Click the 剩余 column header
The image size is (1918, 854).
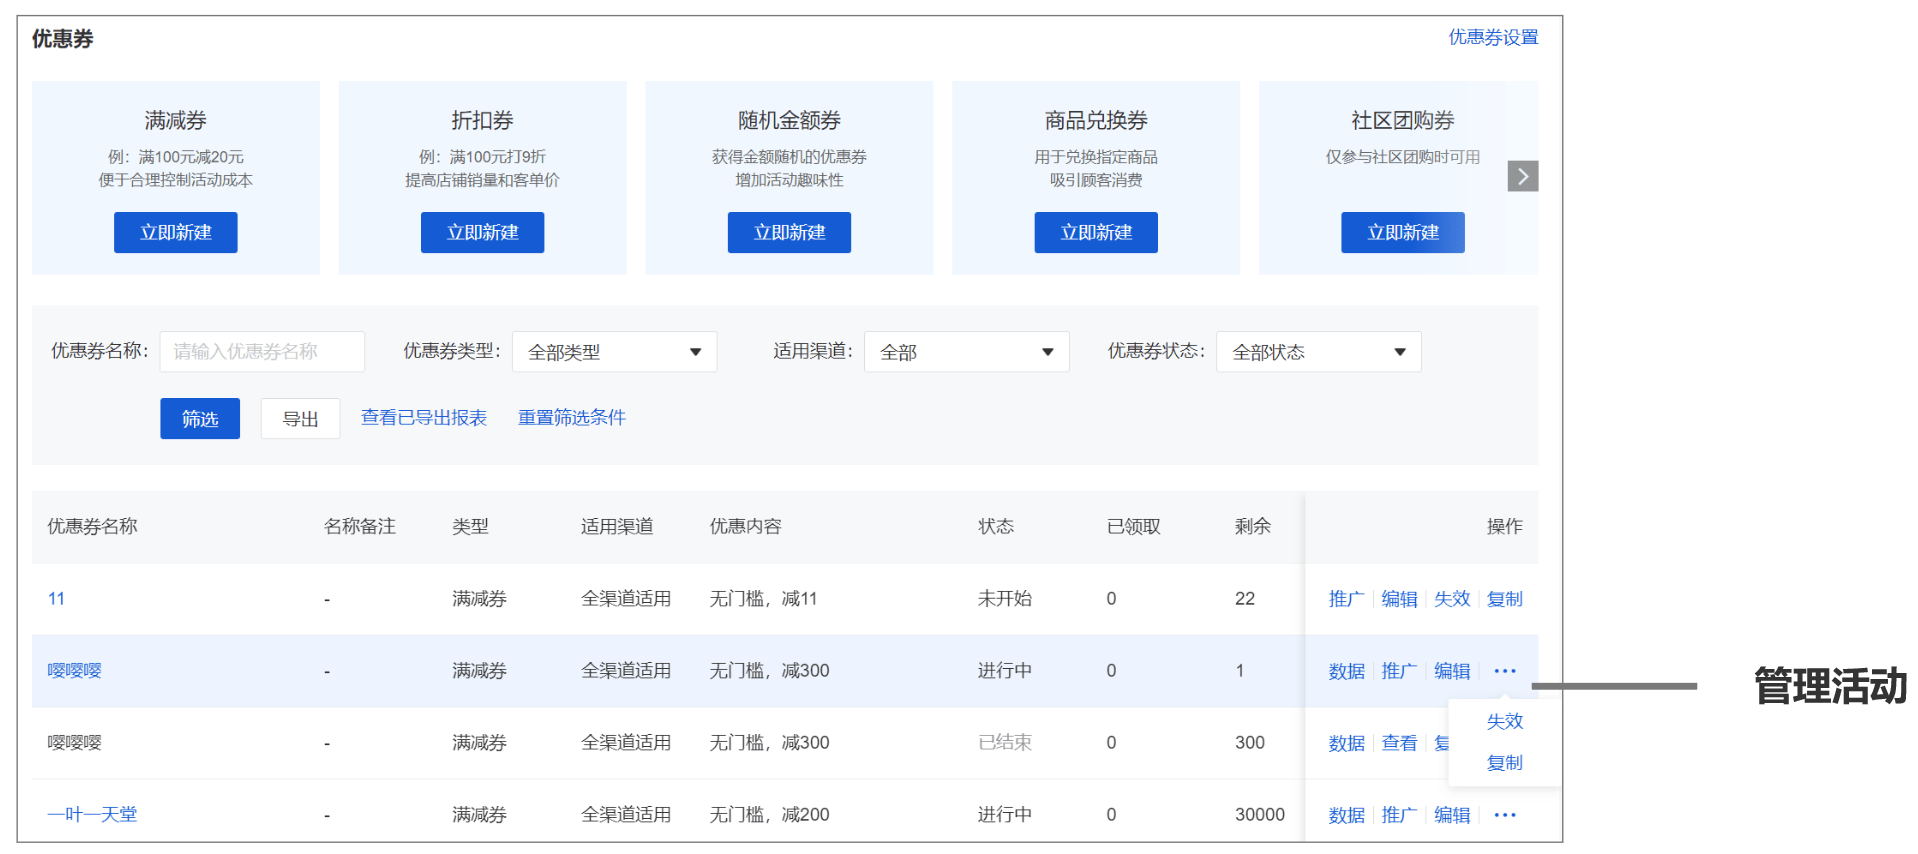(1253, 526)
